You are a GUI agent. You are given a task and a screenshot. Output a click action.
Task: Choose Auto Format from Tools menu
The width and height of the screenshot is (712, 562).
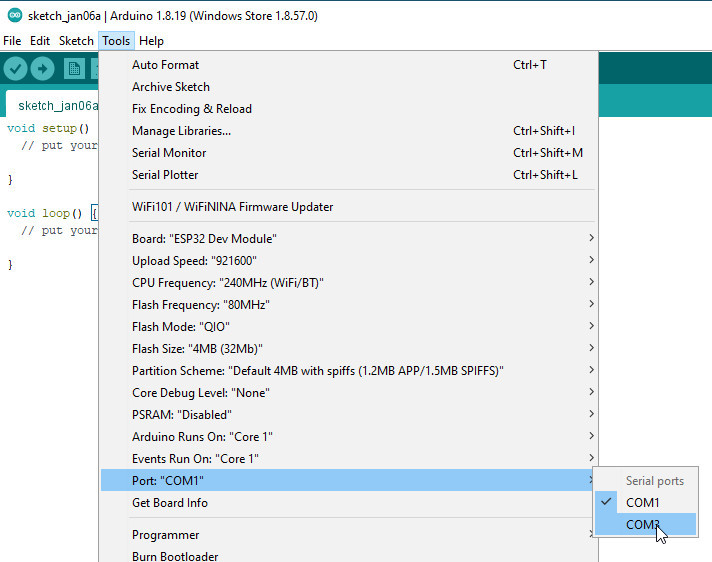click(348, 65)
